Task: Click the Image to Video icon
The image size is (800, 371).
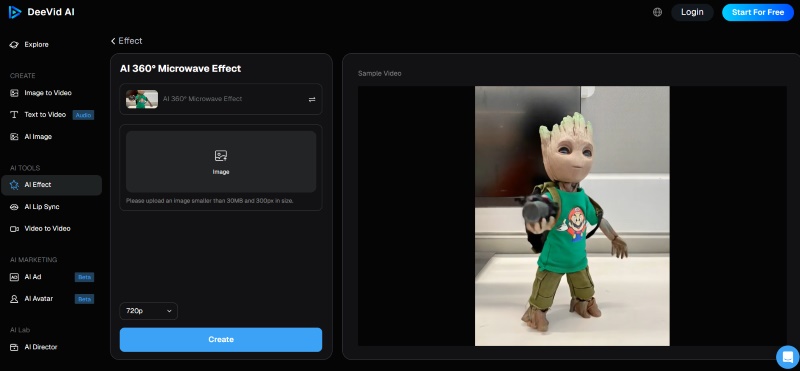Action: (x=14, y=93)
